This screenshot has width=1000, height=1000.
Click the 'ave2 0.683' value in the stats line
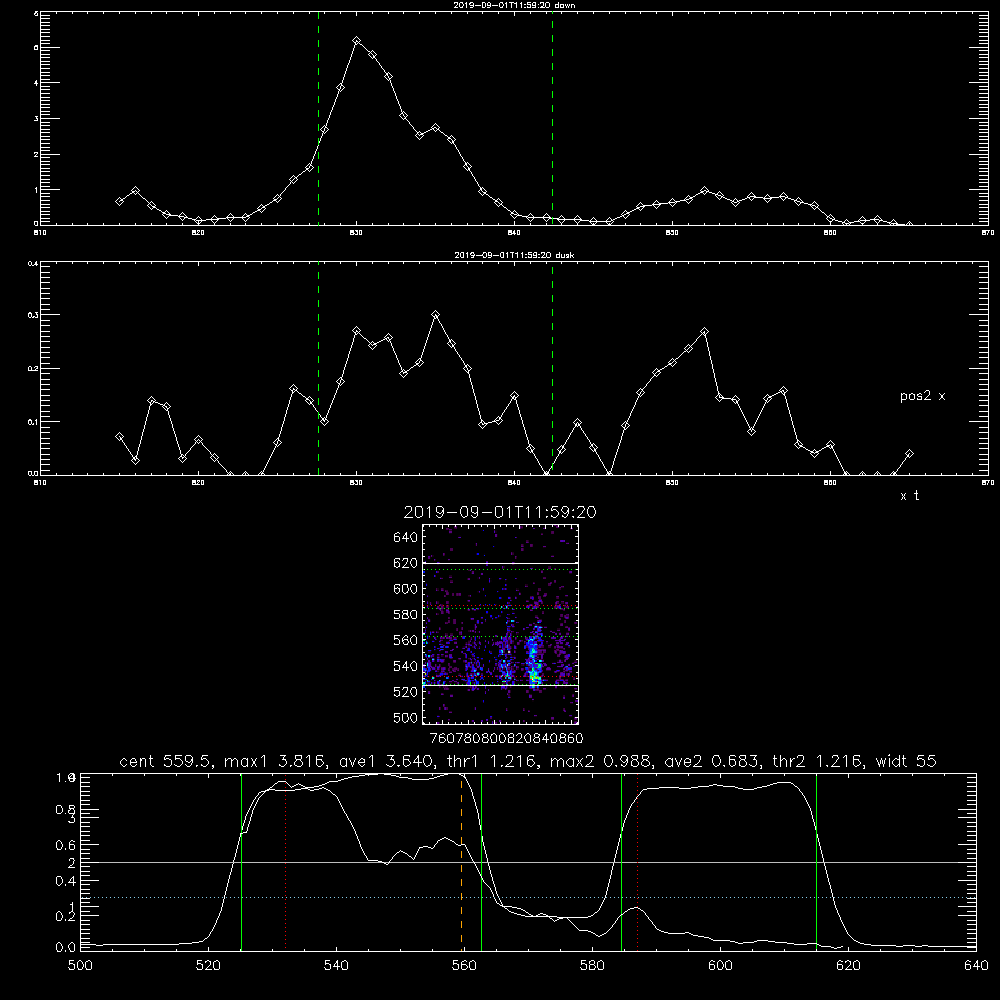711,761
